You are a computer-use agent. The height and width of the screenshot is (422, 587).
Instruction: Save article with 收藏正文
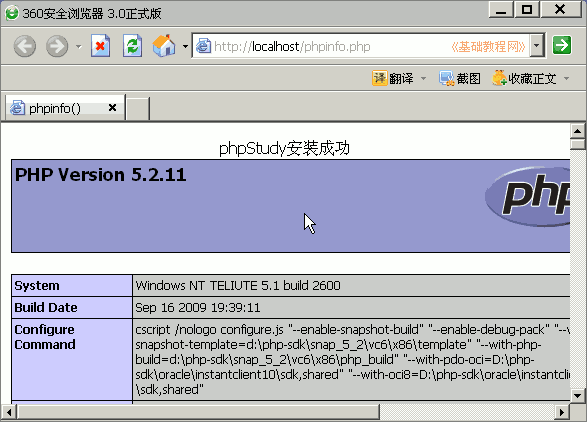click(x=524, y=78)
